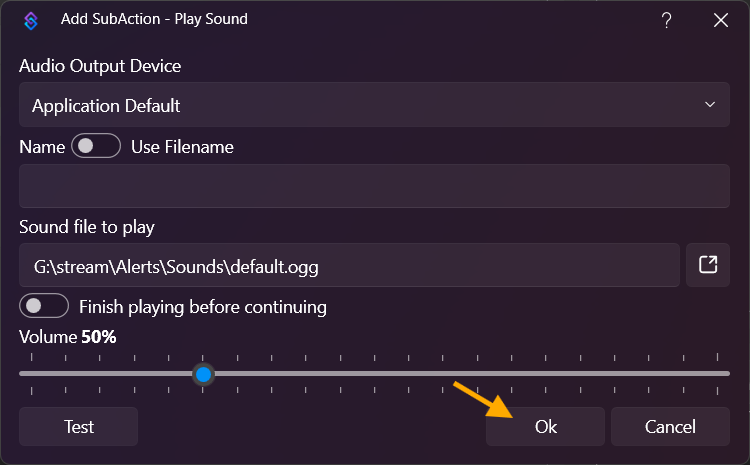Click the Test button
This screenshot has height=465, width=750.
click(79, 426)
